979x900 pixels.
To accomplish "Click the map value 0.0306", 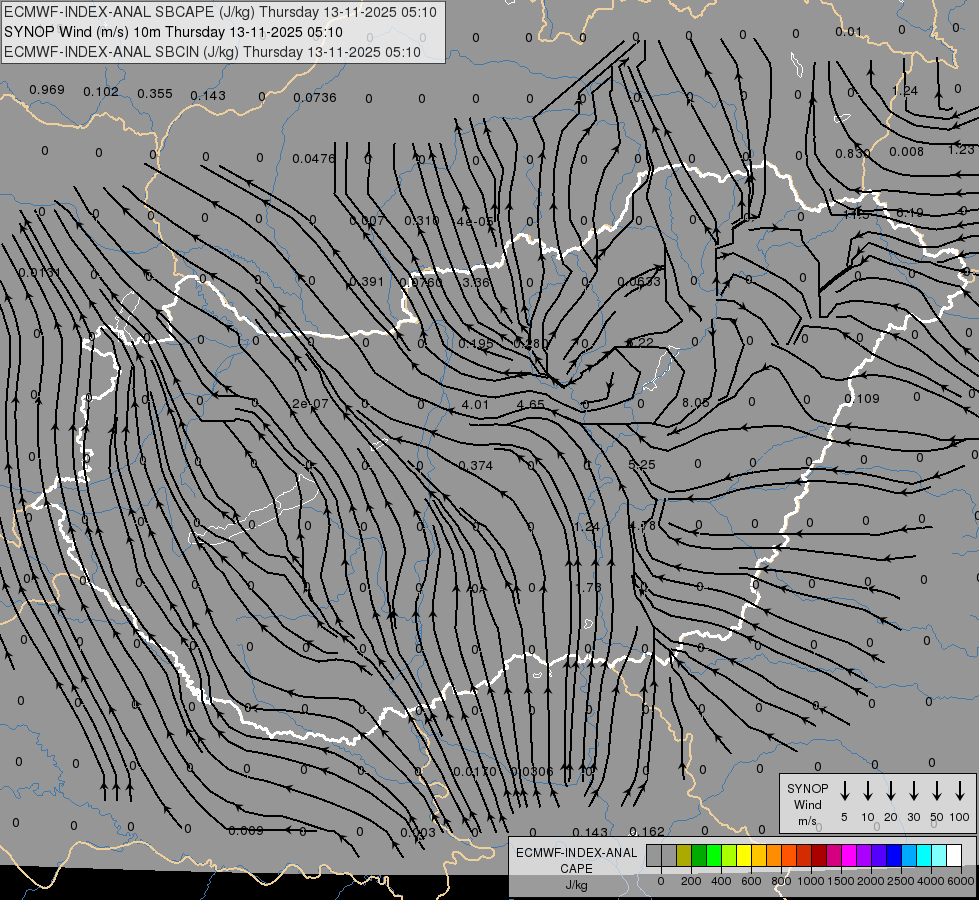I will tap(531, 771).
